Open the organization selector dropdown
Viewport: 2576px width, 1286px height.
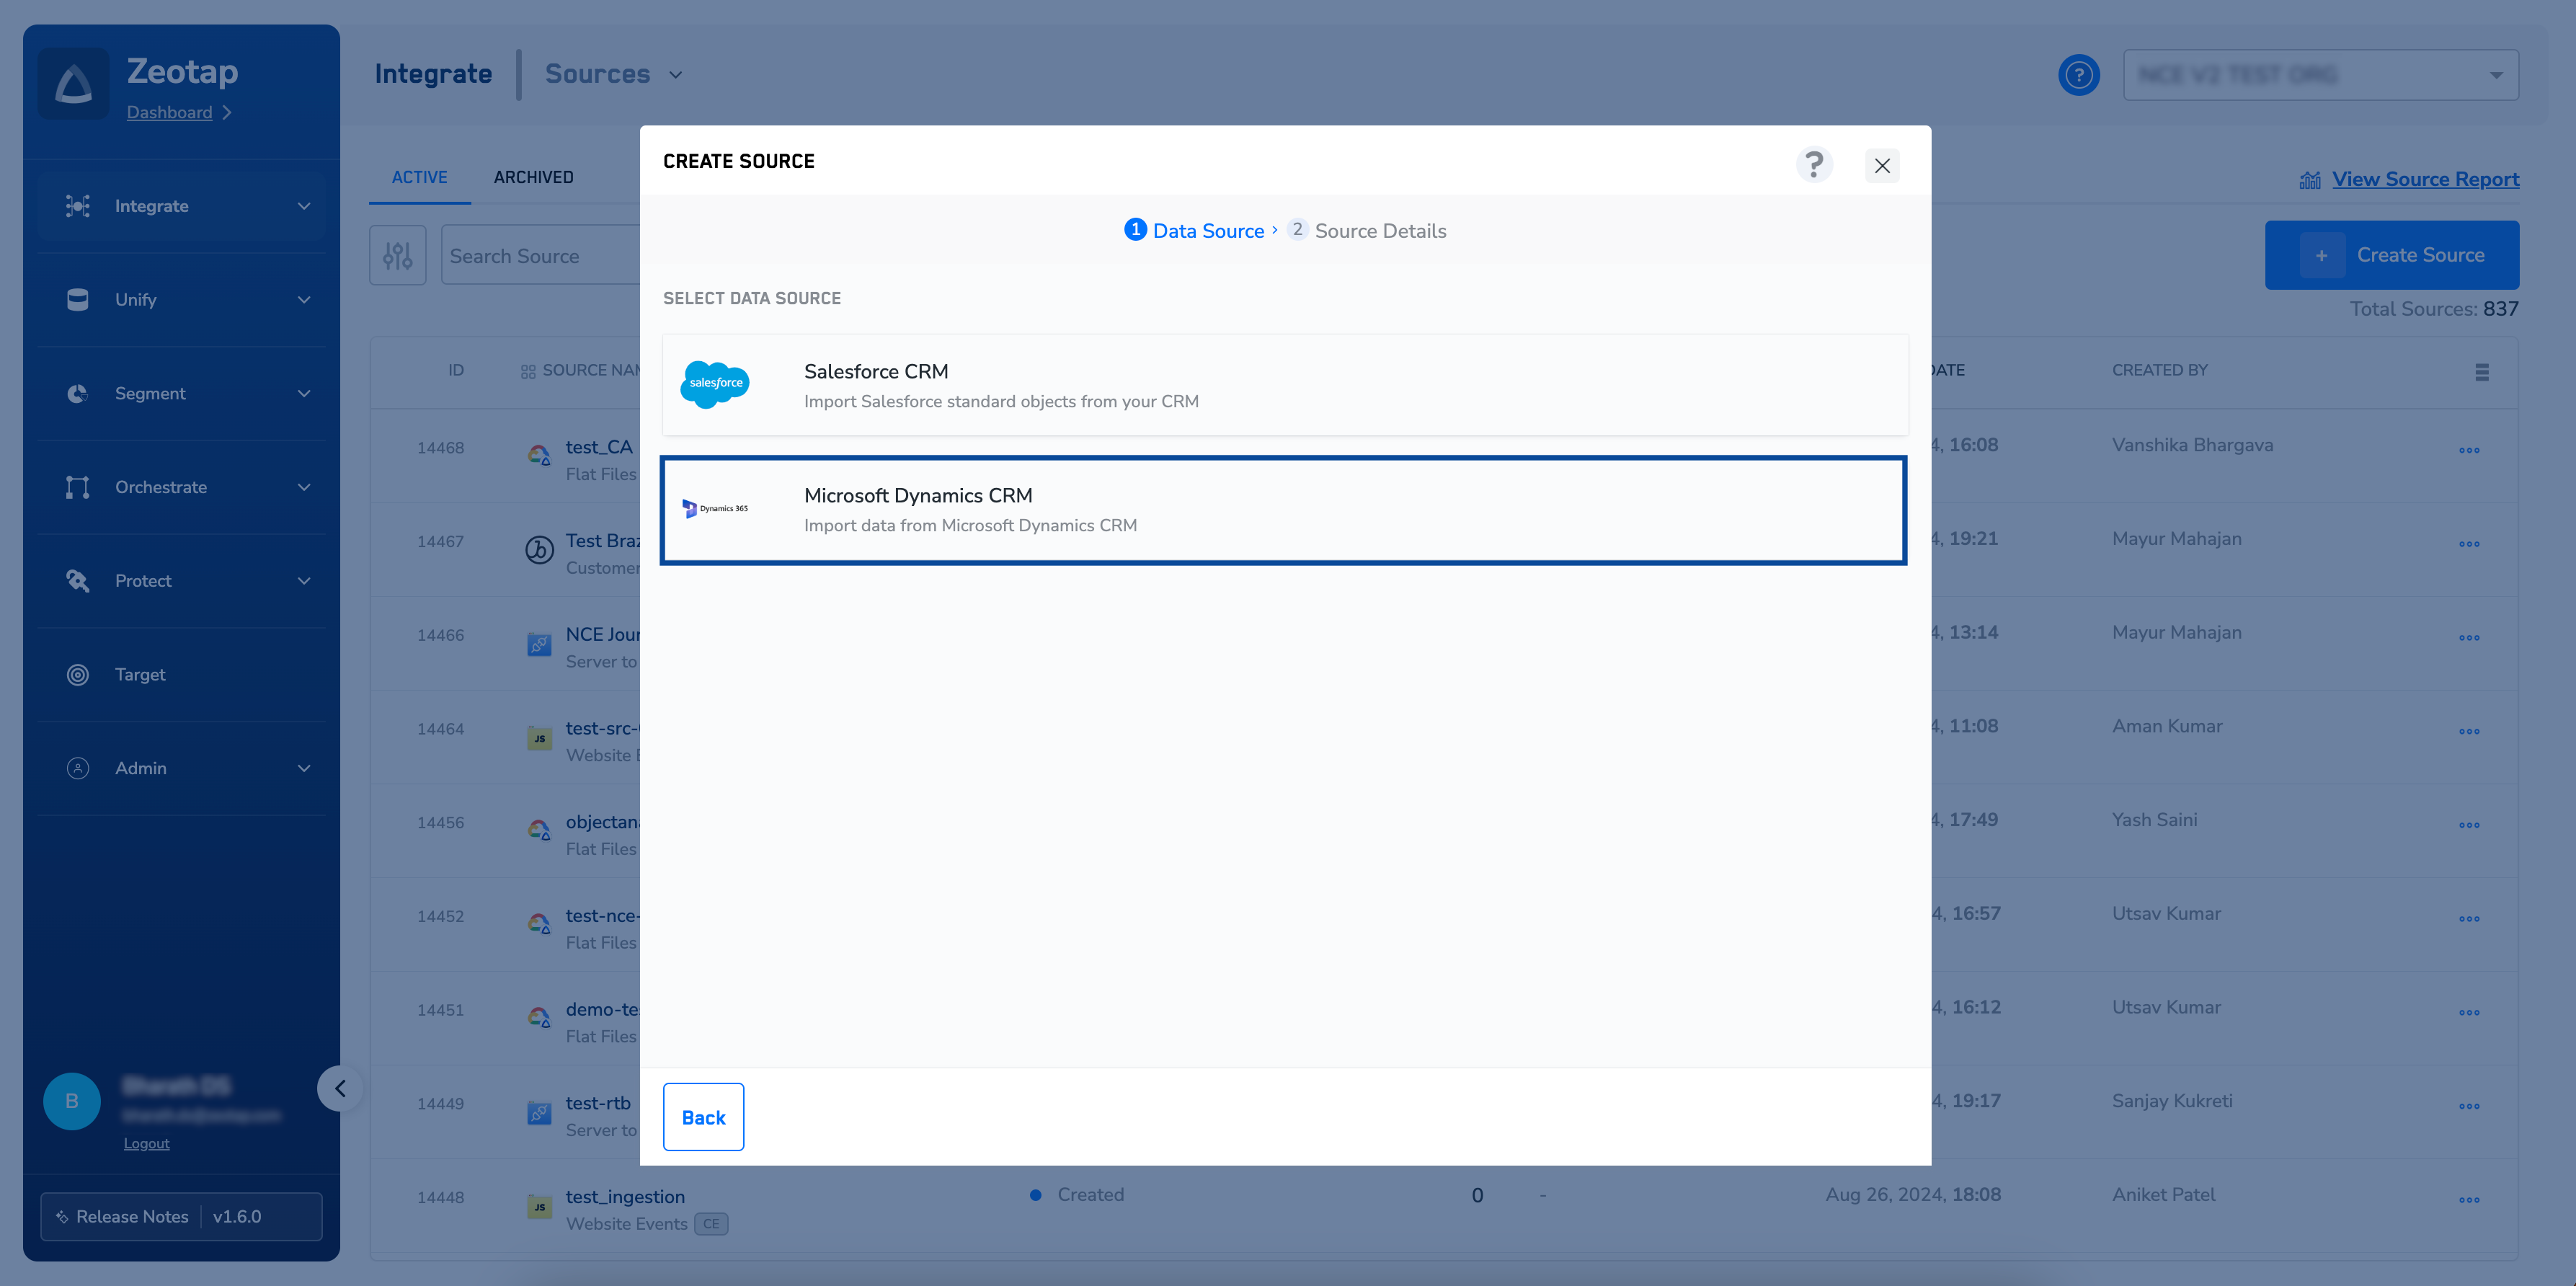(2320, 75)
